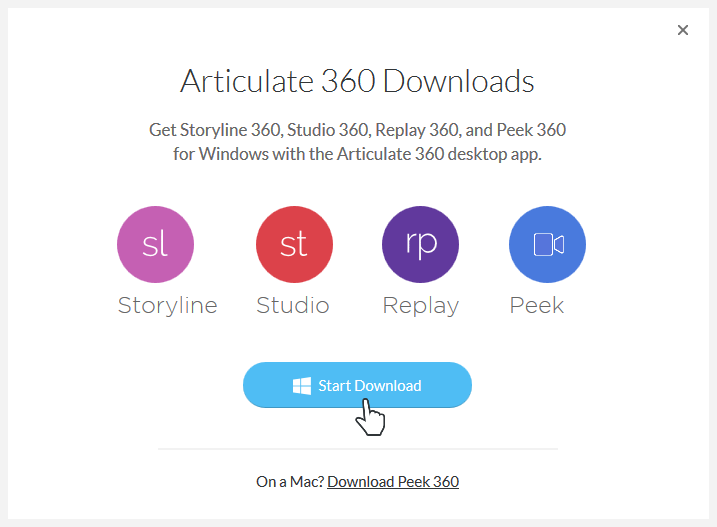This screenshot has height=527, width=717.
Task: Click the 'for Windows with the Articulate 360' line
Action: click(x=357, y=154)
